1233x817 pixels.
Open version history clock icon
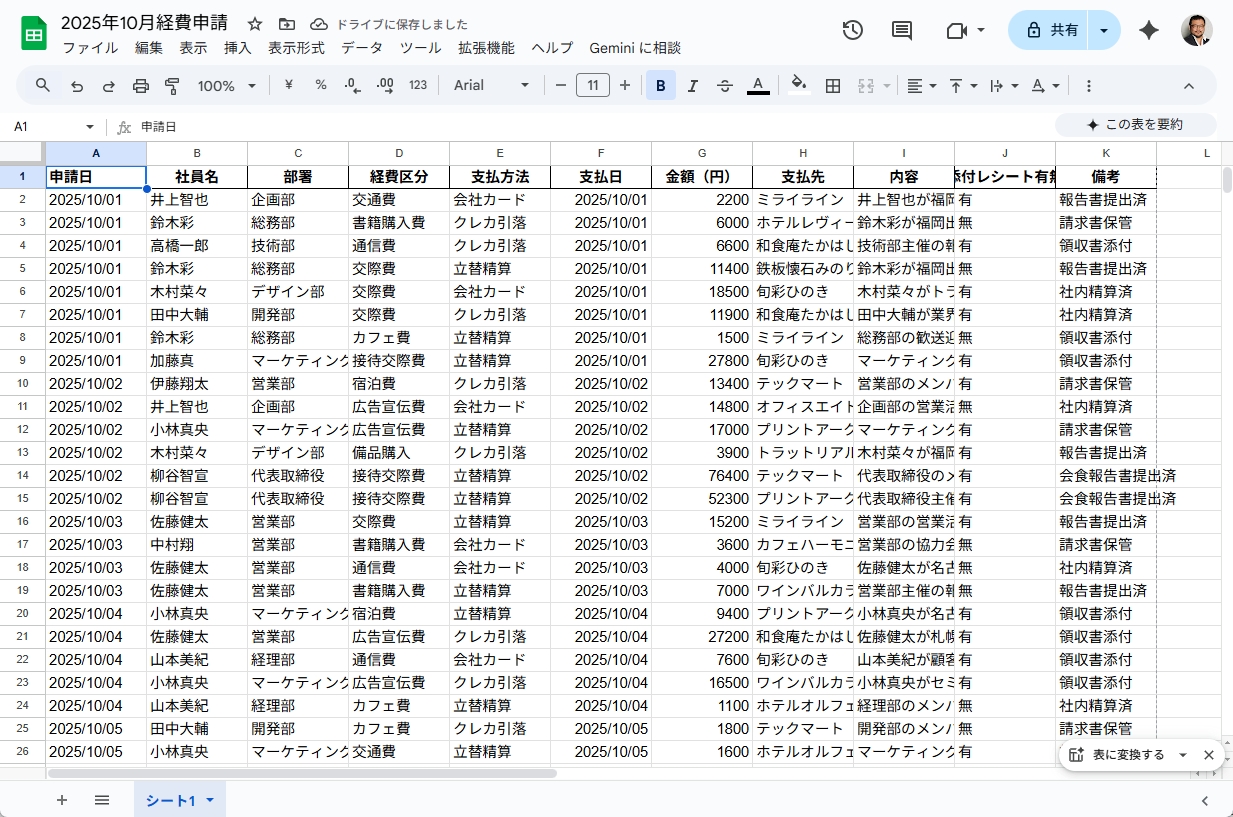tap(852, 30)
